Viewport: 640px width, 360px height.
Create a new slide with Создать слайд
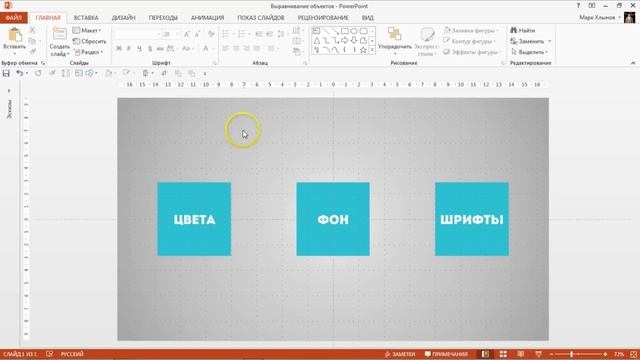pyautogui.click(x=59, y=42)
